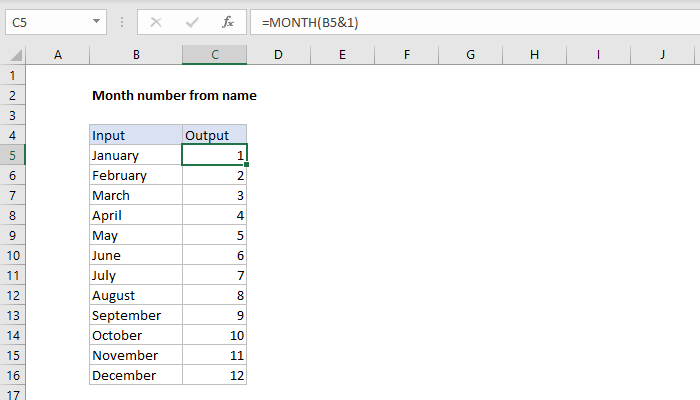The image size is (700, 400).
Task: Select column J header
Action: pos(662,55)
